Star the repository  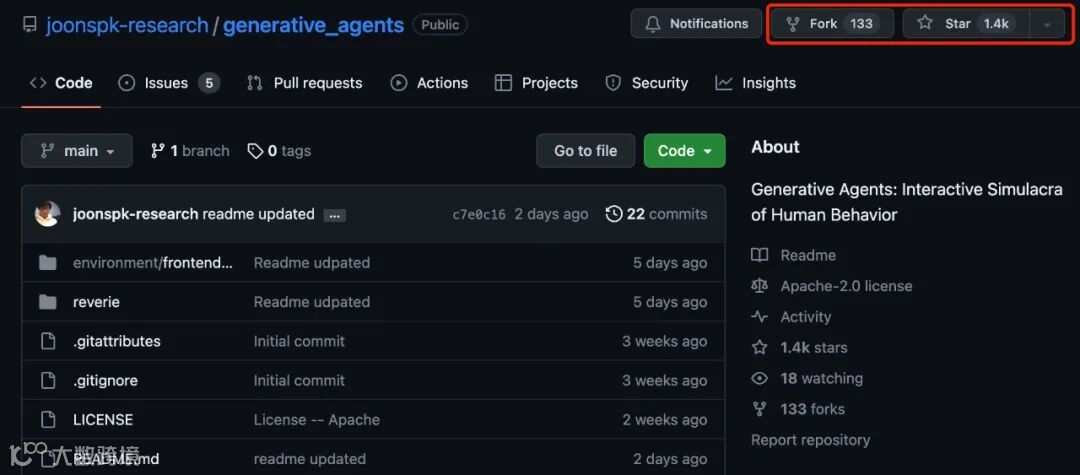pyautogui.click(x=966, y=23)
